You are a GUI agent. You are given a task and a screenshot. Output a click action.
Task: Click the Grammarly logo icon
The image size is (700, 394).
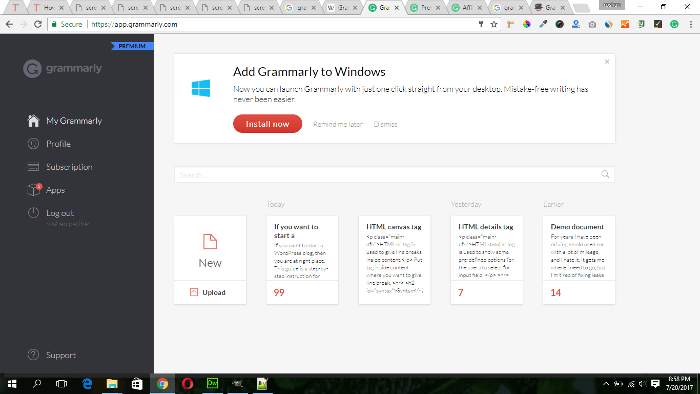[x=32, y=69]
